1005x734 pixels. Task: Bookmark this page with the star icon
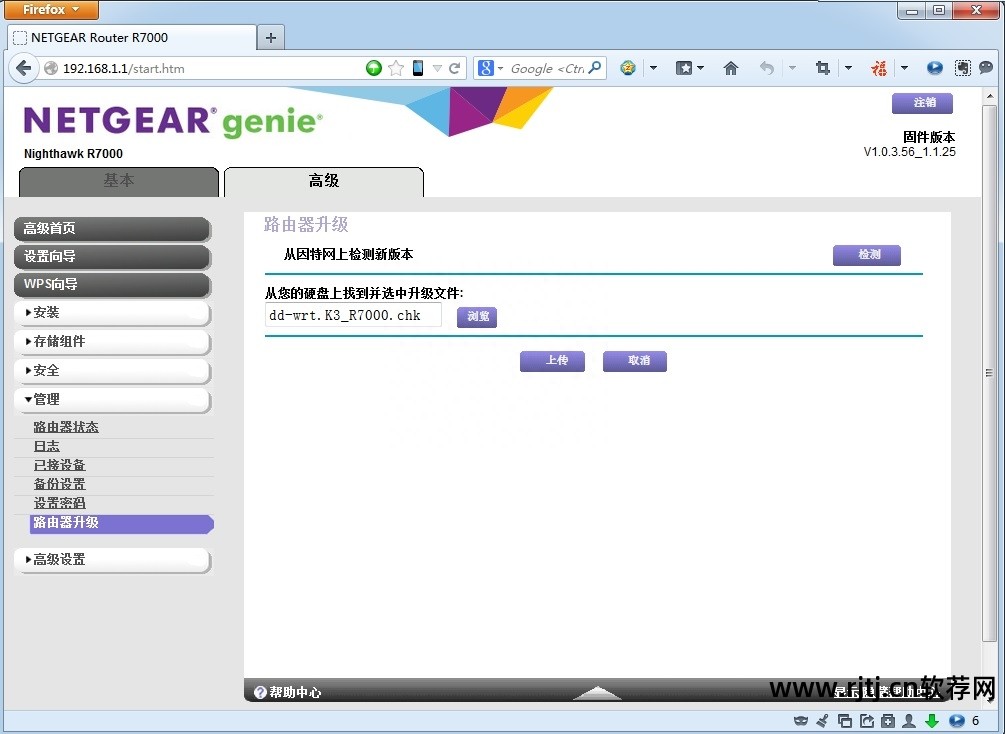point(396,68)
